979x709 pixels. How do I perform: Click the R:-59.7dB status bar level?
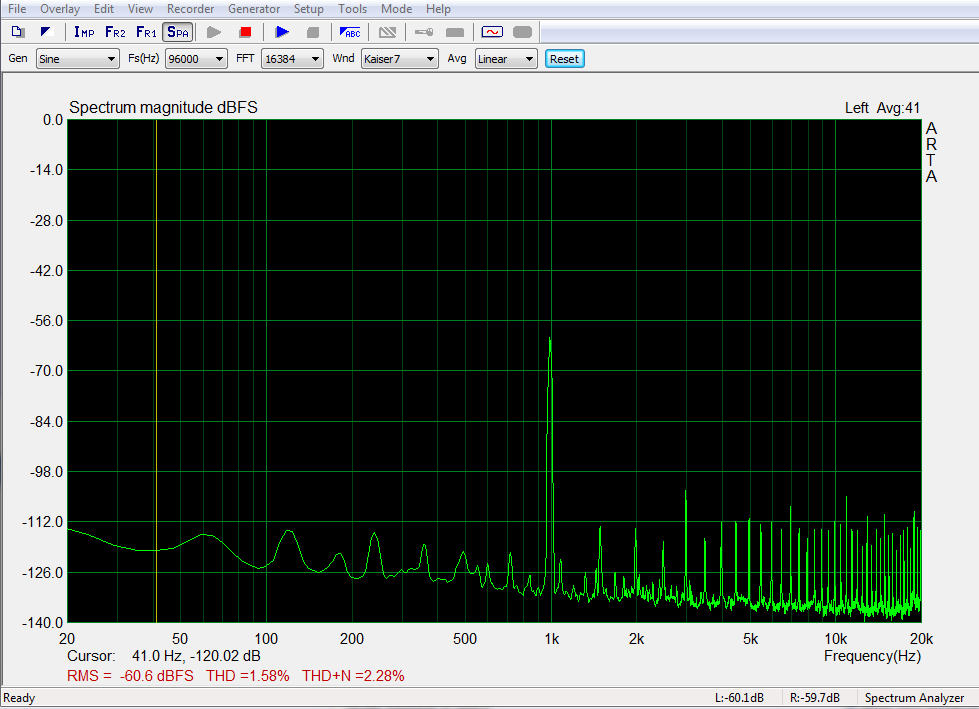pos(815,698)
